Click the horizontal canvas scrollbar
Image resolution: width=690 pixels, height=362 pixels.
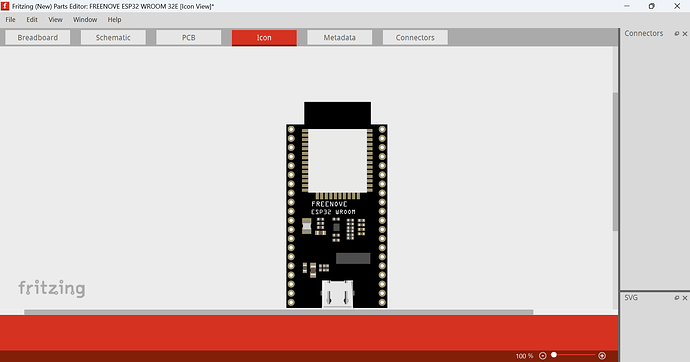(279, 312)
